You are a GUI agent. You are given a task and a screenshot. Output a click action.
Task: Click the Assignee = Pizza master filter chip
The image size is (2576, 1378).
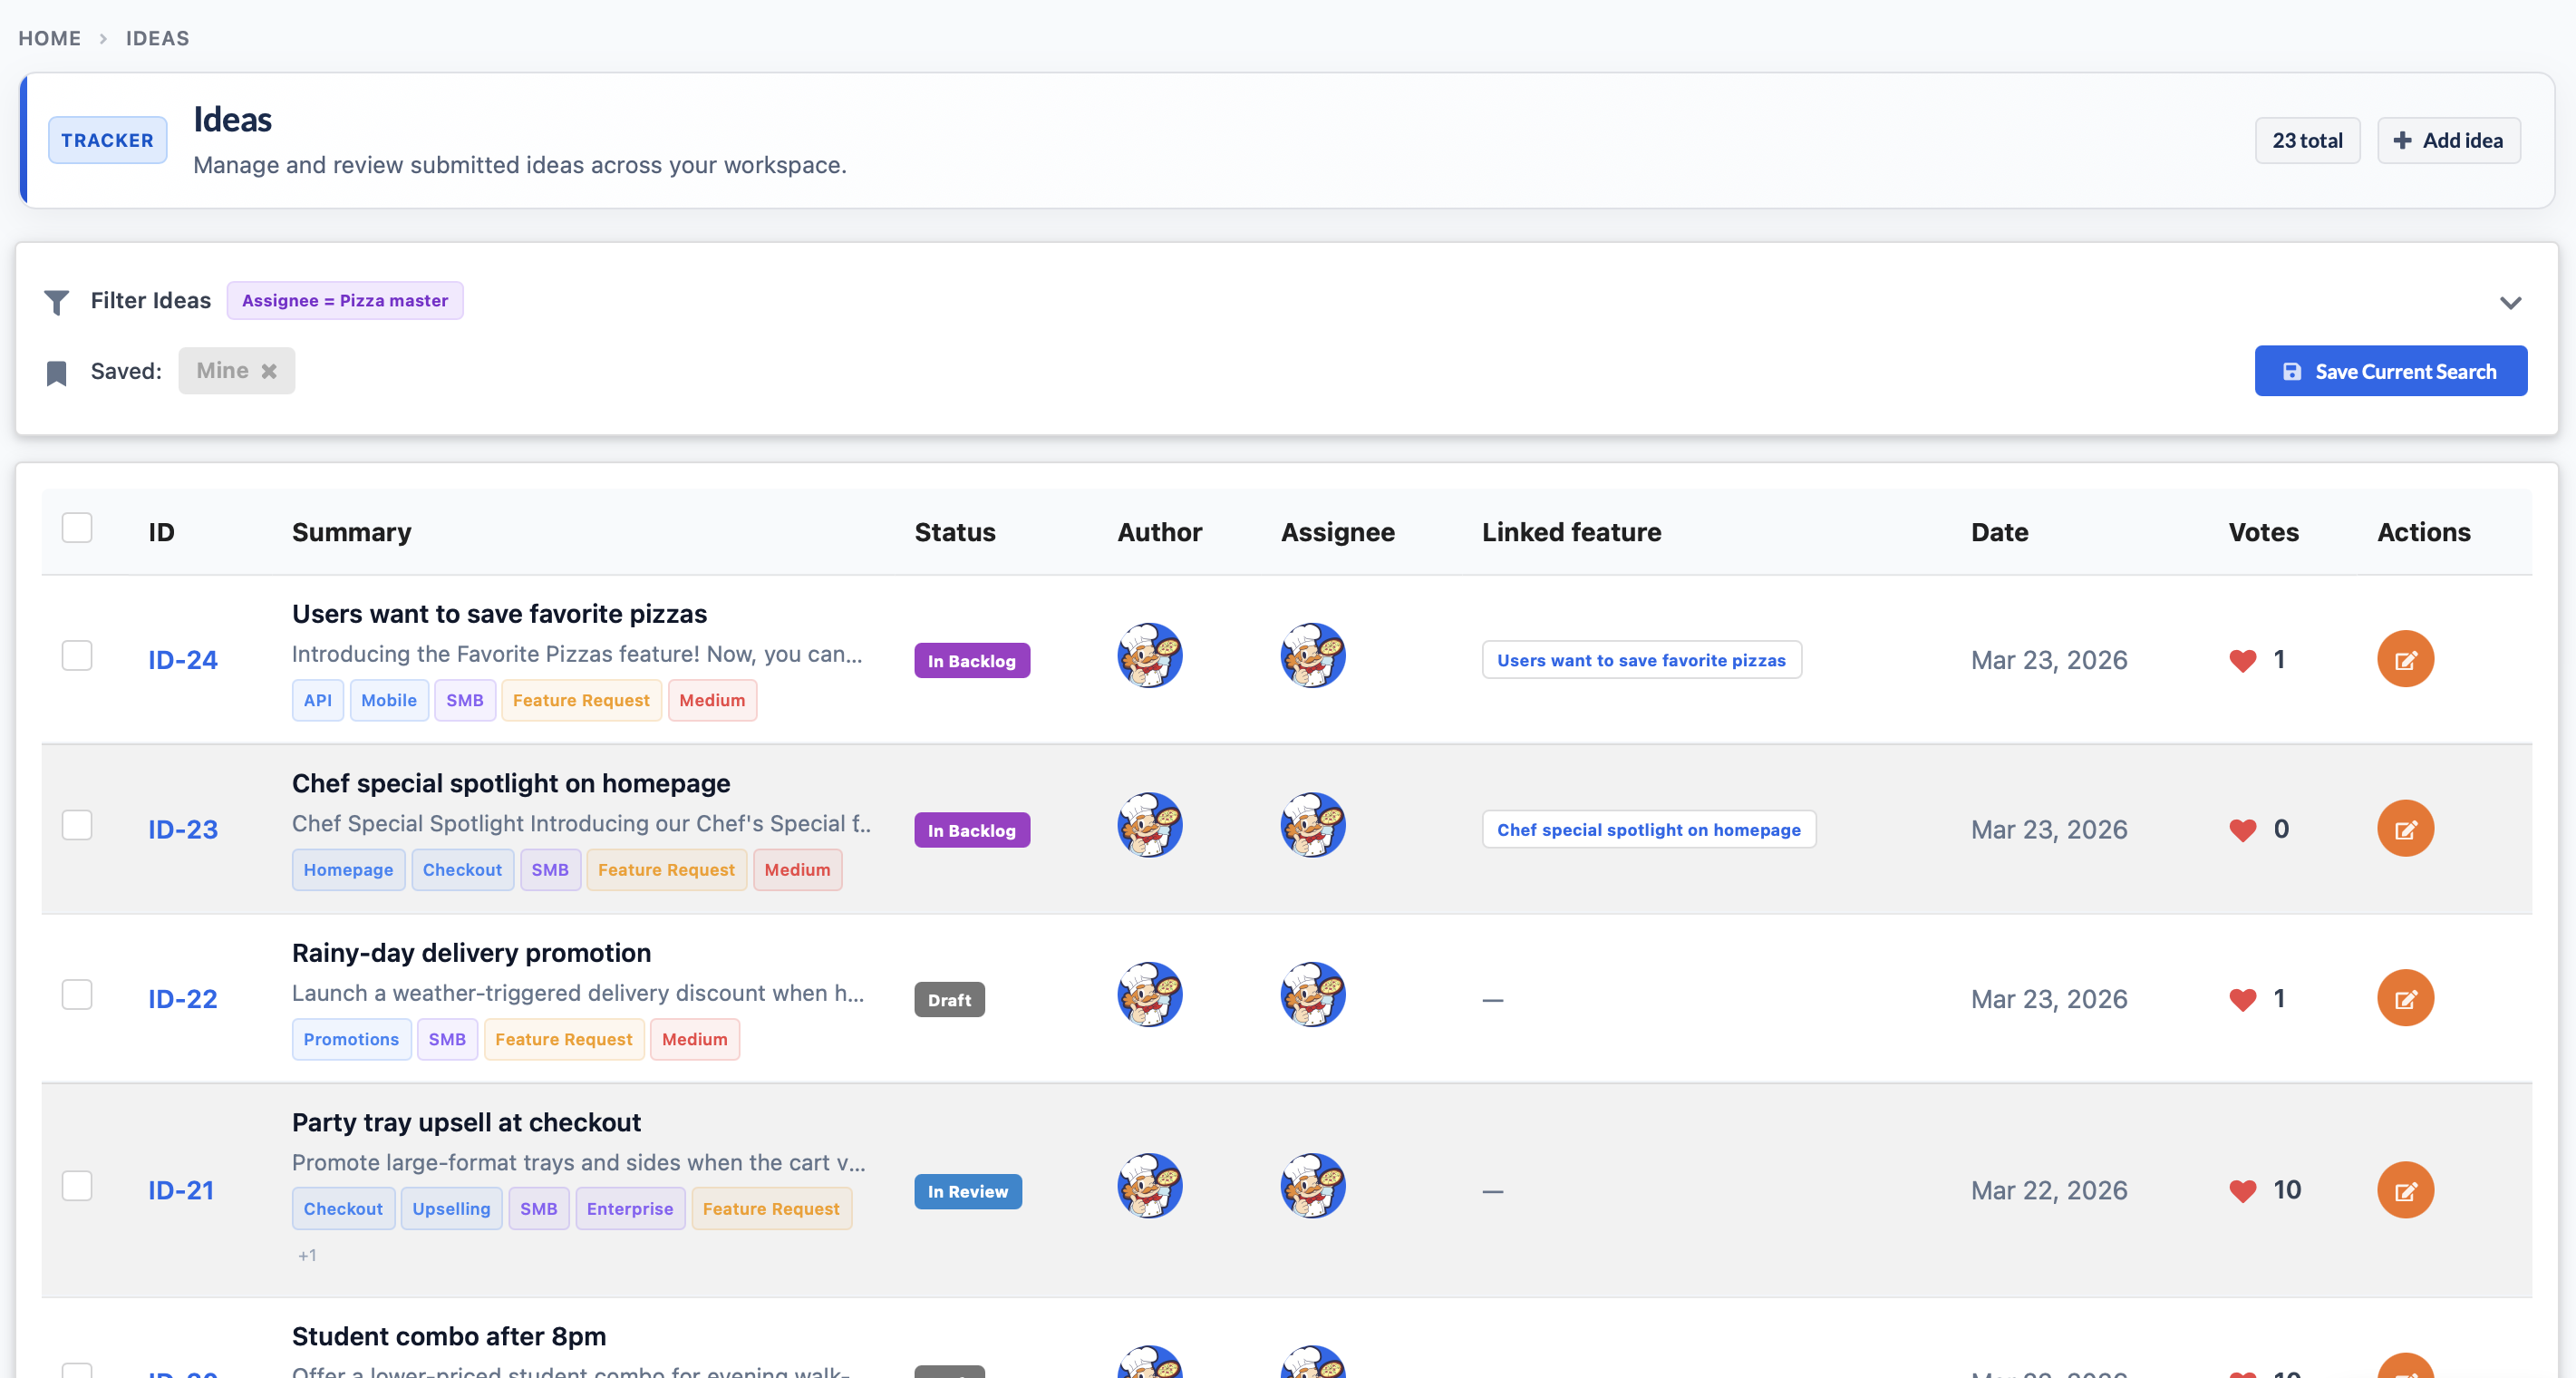[x=345, y=301]
